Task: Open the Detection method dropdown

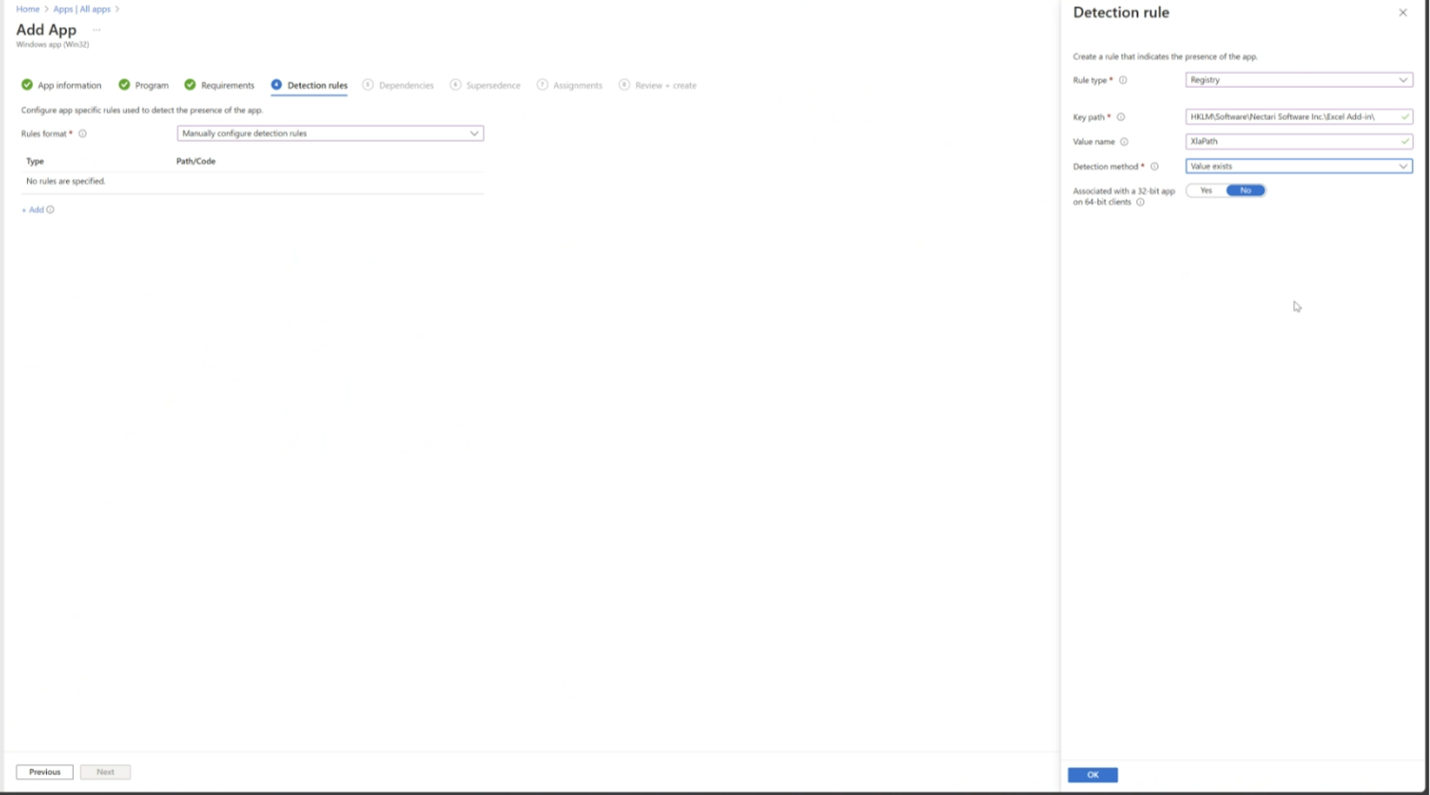Action: click(x=1298, y=166)
